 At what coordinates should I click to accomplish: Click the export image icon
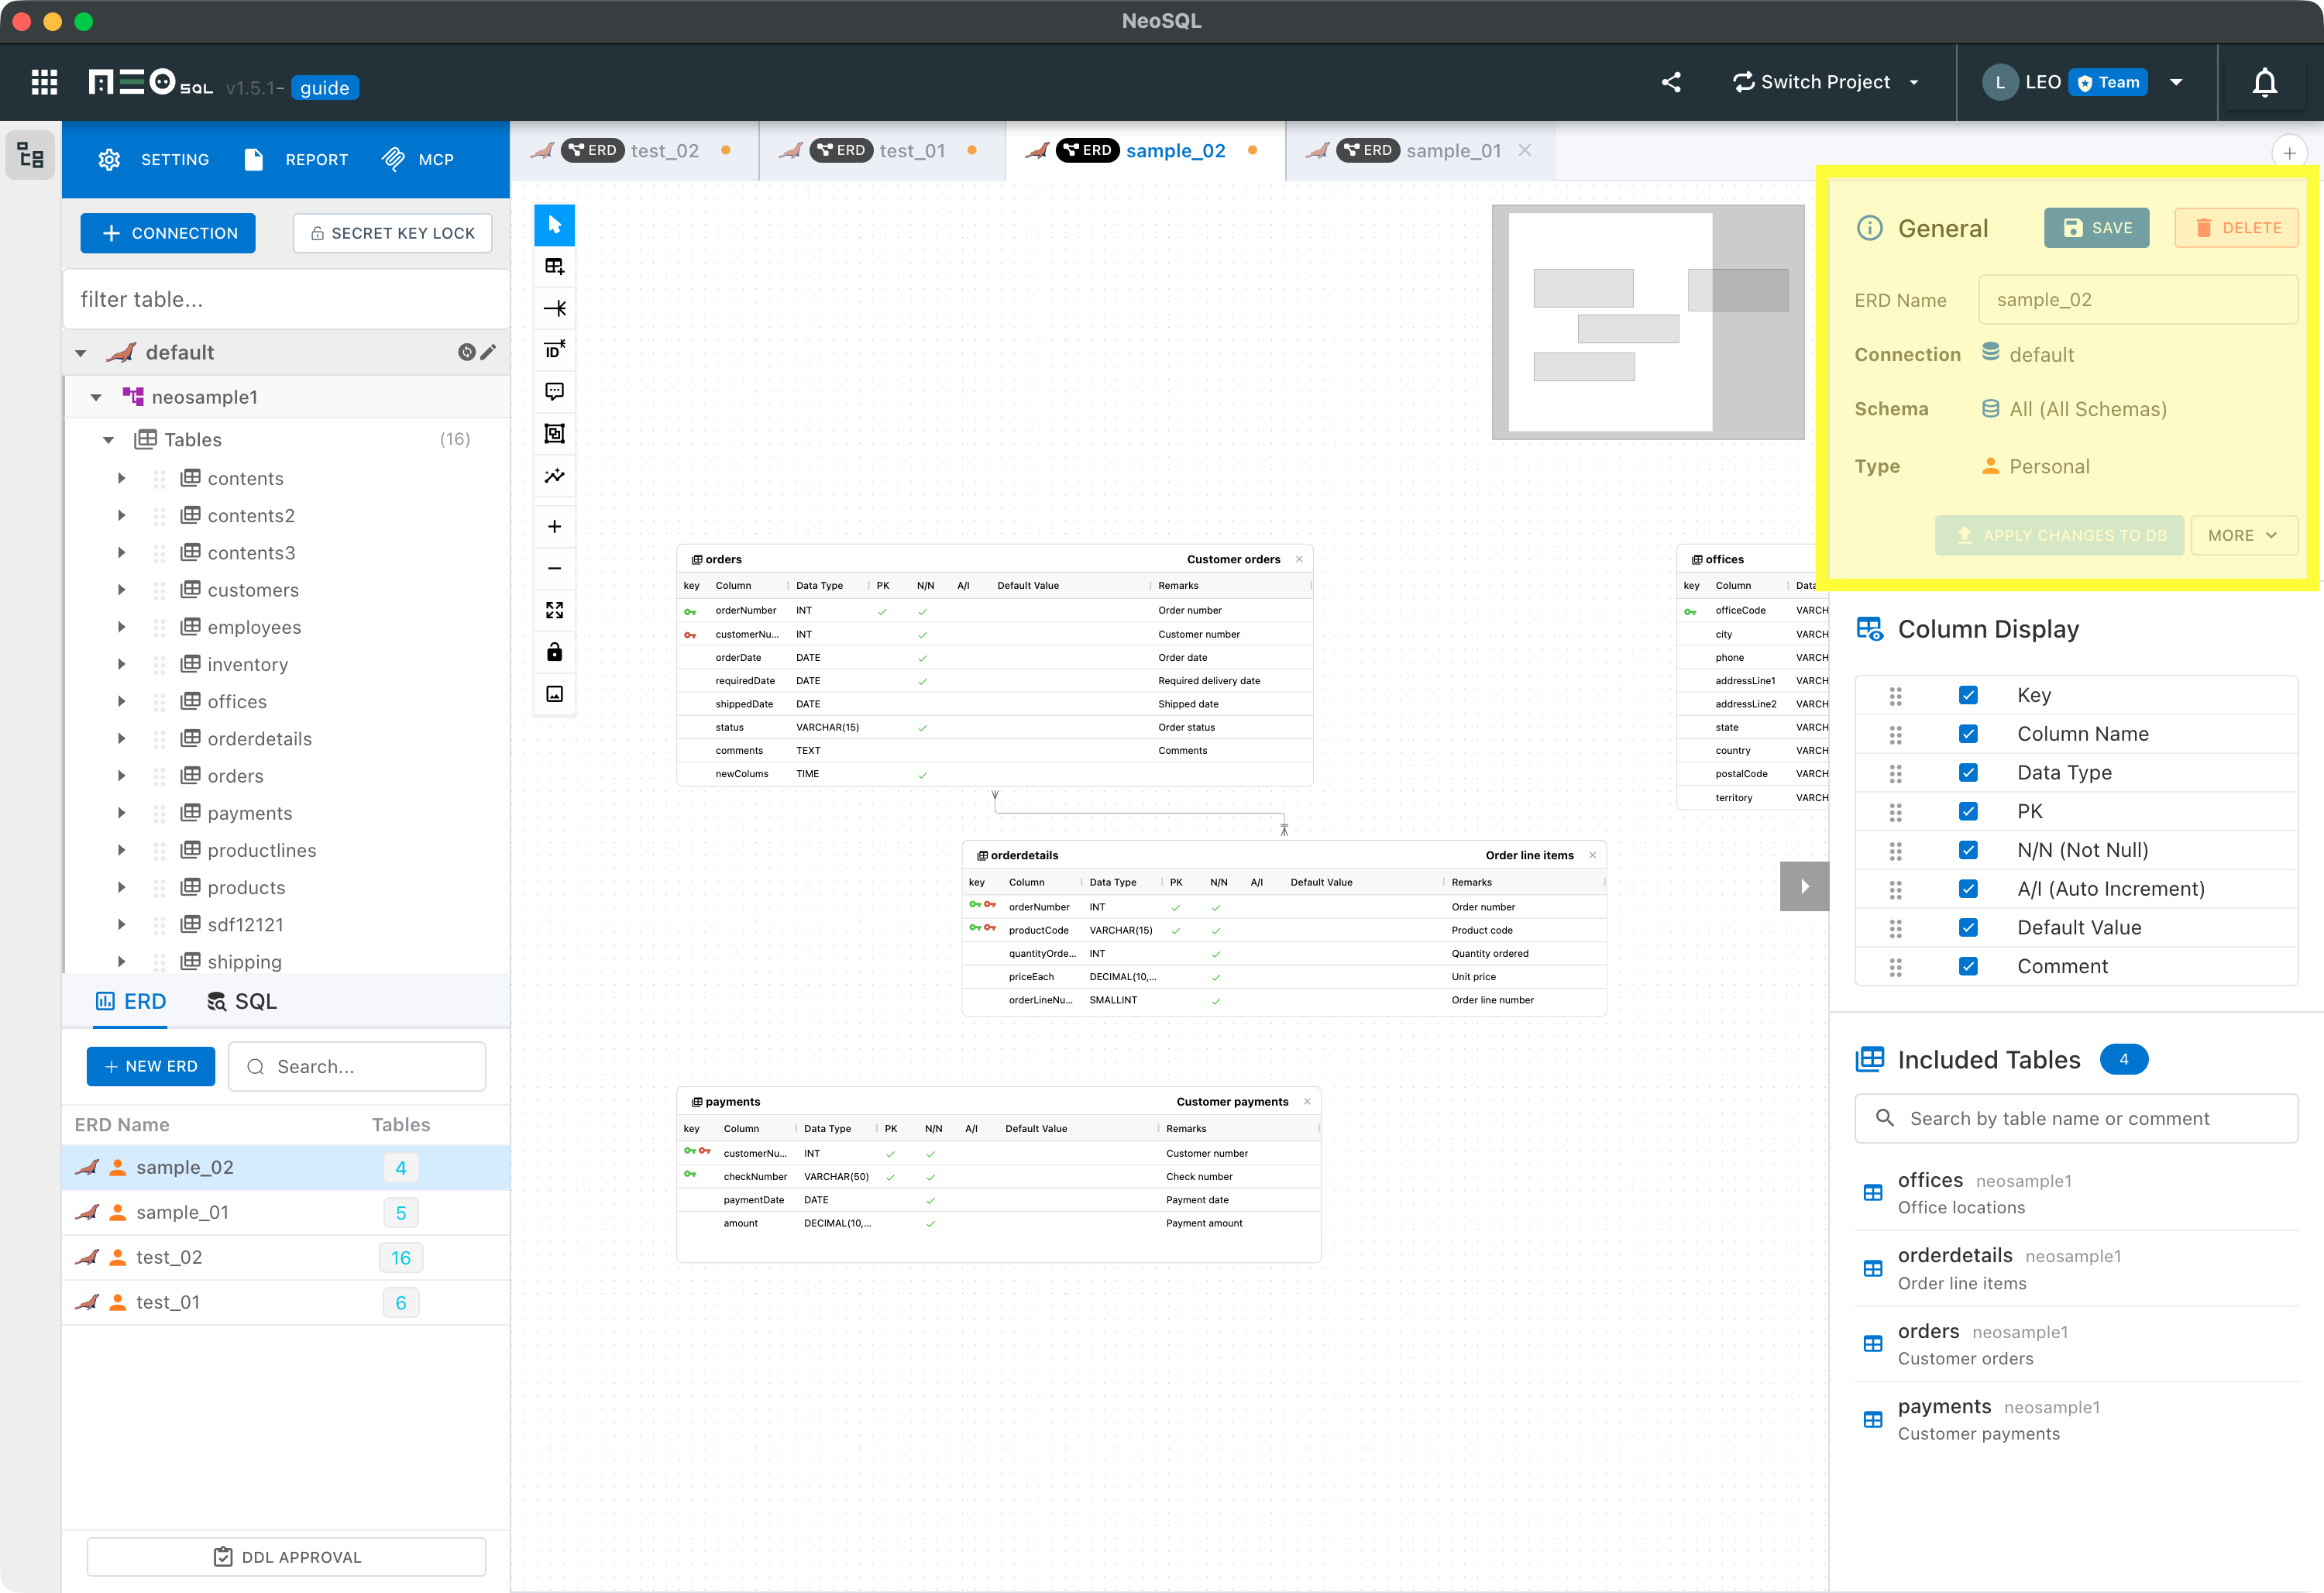[555, 694]
